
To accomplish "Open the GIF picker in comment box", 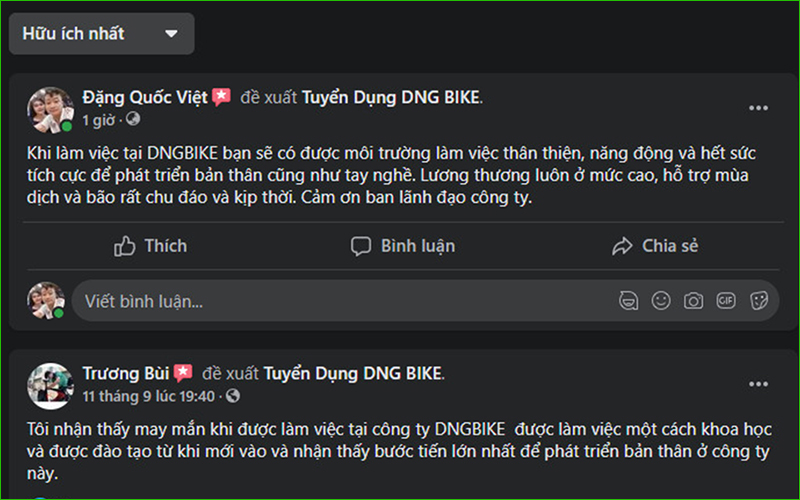I will [726, 300].
